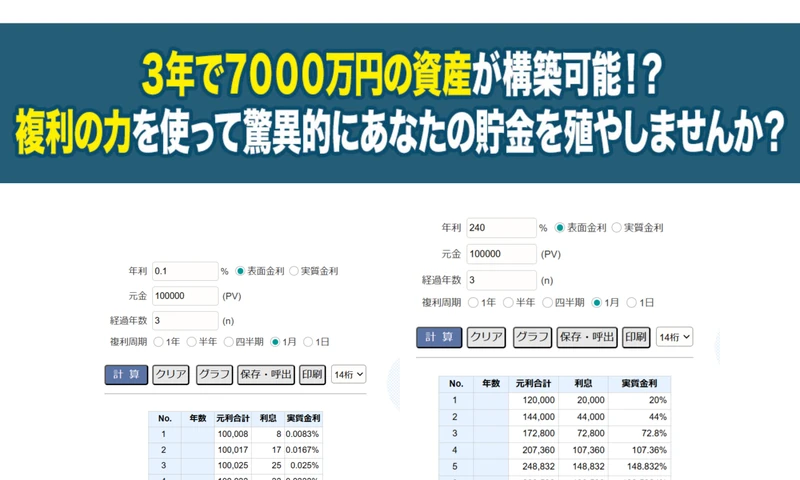Click グラフ button in right calculator

click(532, 337)
